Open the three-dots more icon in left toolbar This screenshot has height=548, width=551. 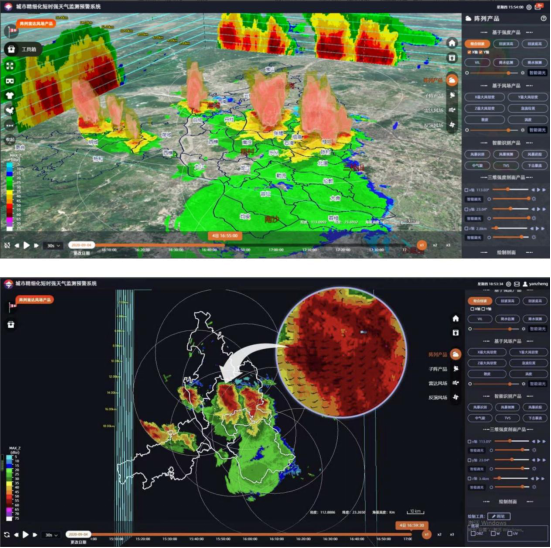pos(10,125)
